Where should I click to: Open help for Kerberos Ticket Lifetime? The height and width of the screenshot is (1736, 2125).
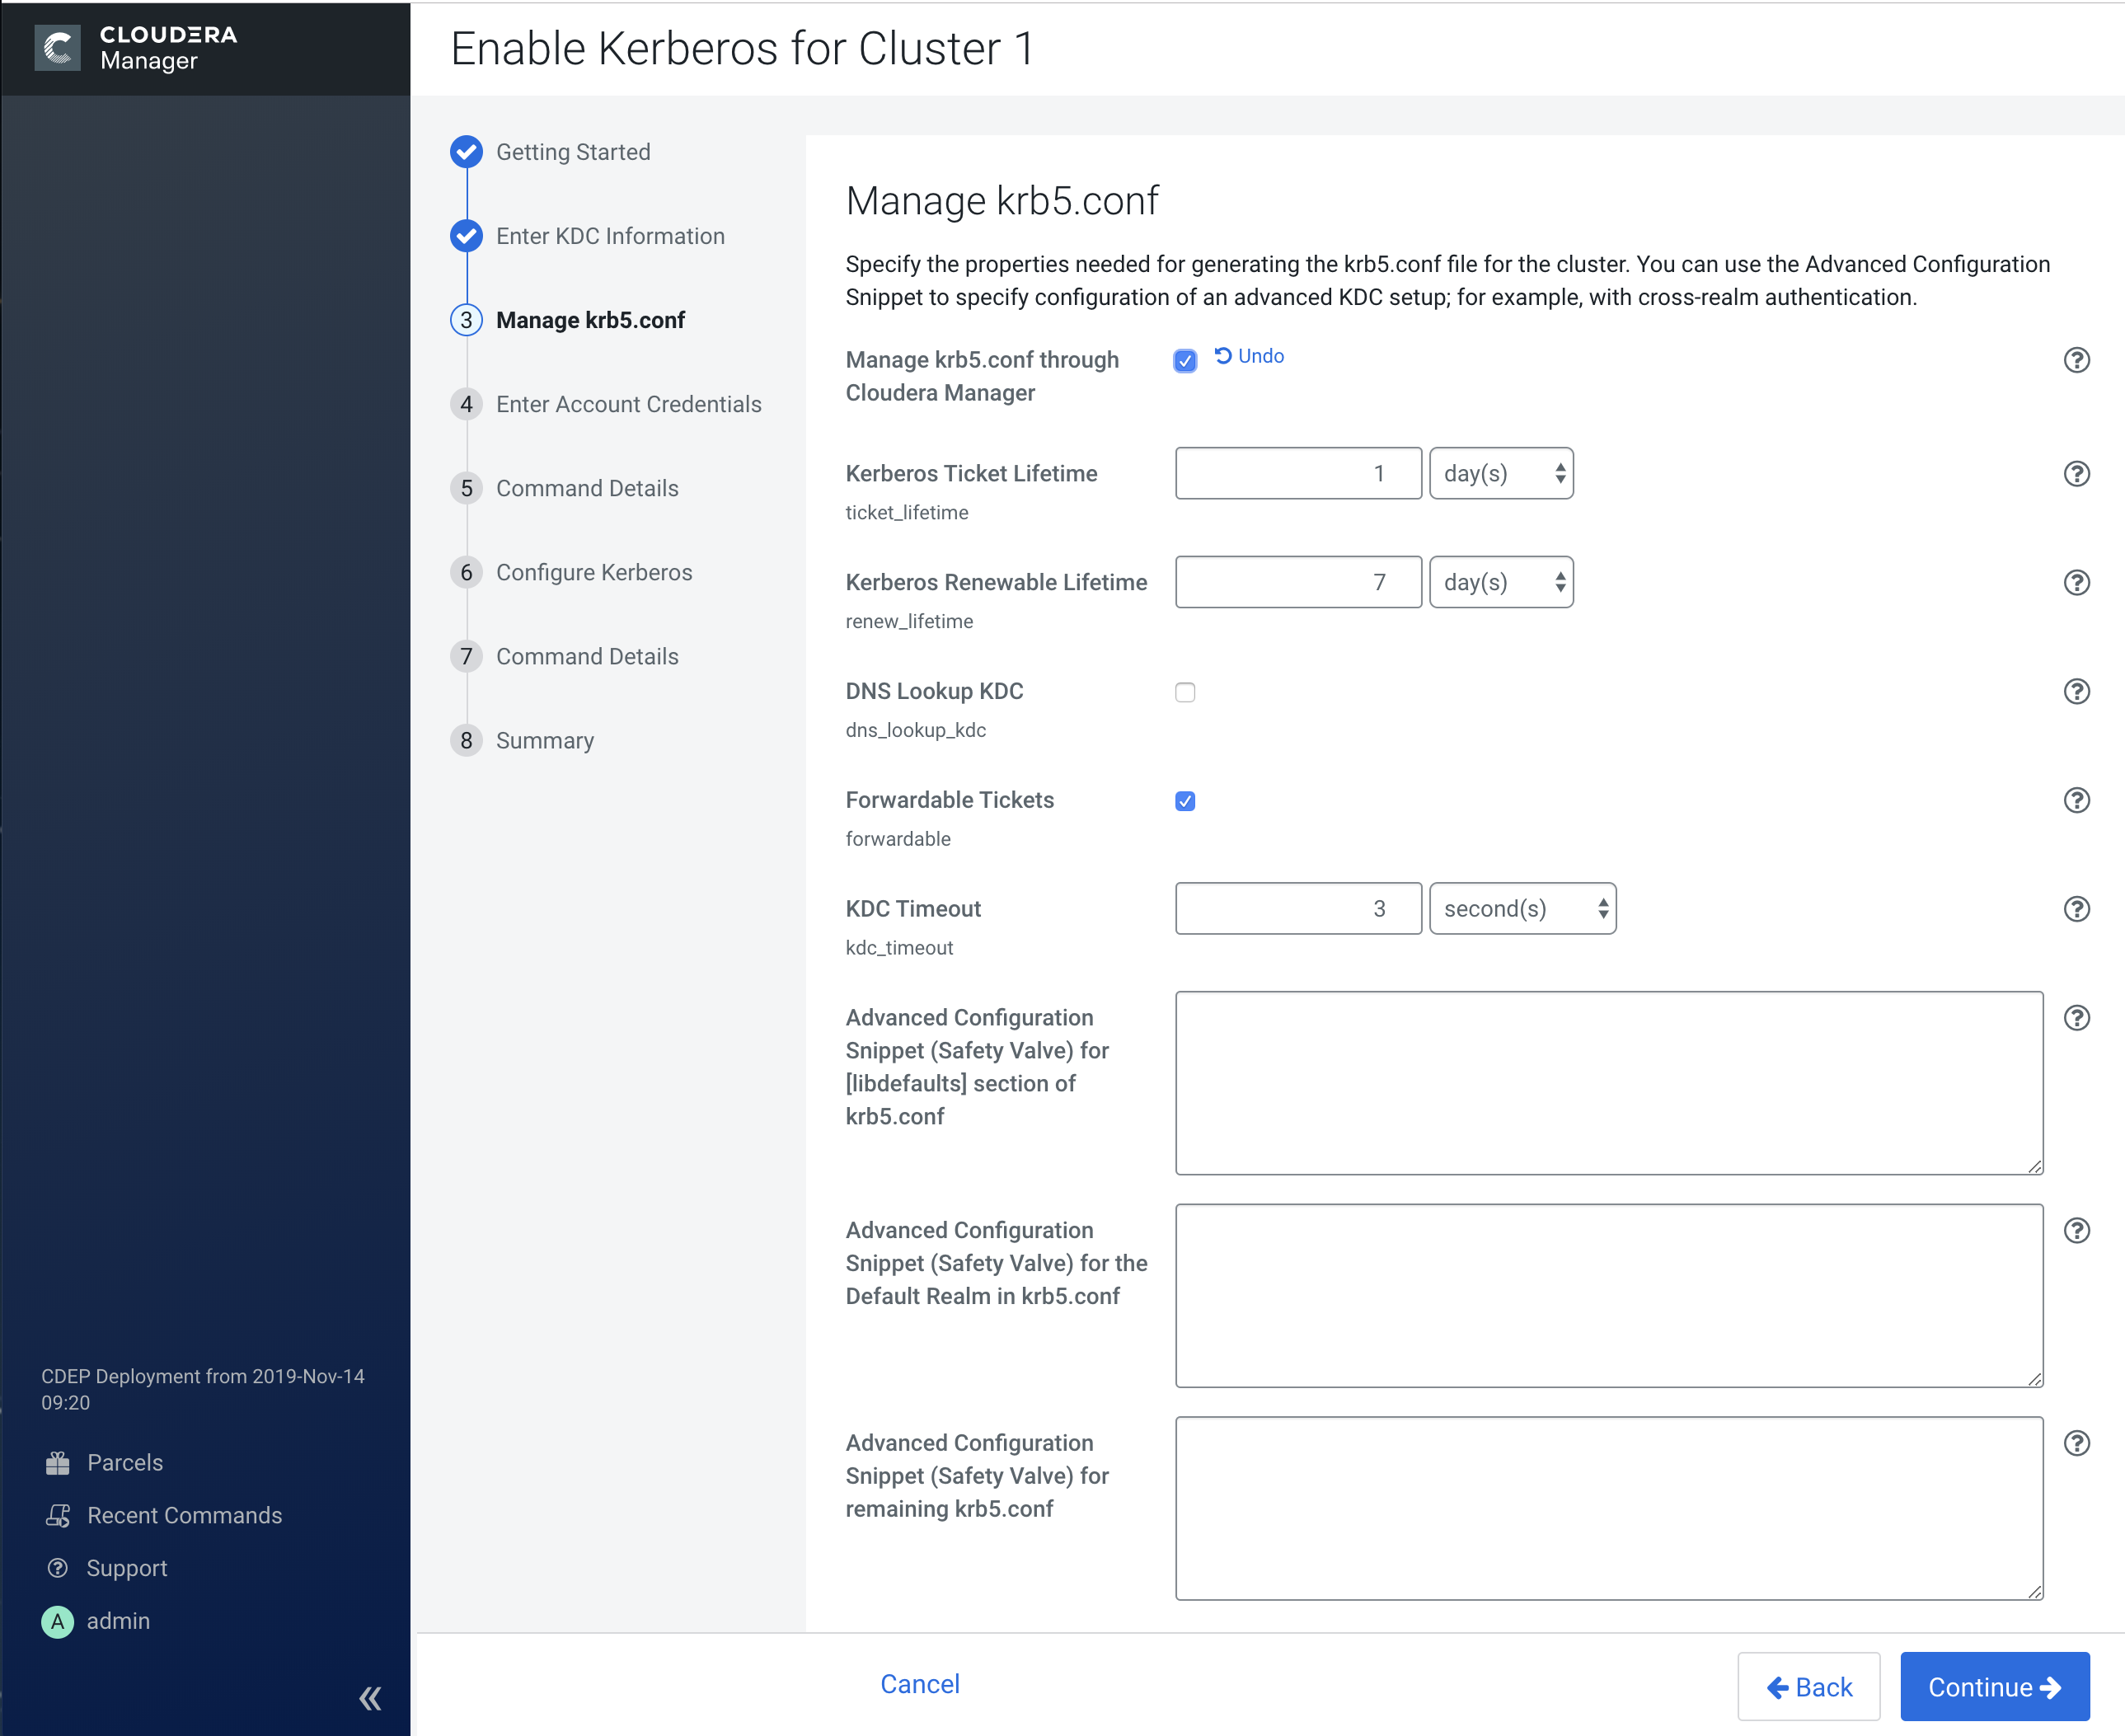2076,474
